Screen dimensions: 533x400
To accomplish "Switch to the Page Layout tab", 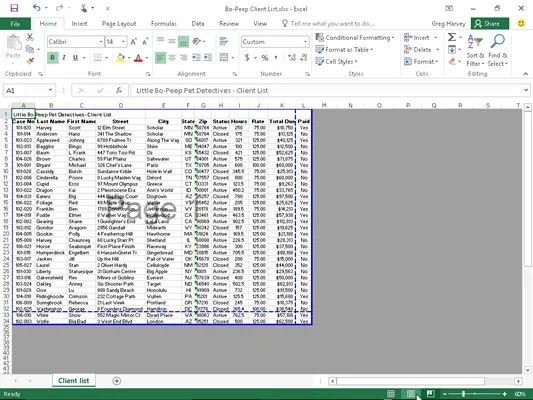I will coord(119,24).
